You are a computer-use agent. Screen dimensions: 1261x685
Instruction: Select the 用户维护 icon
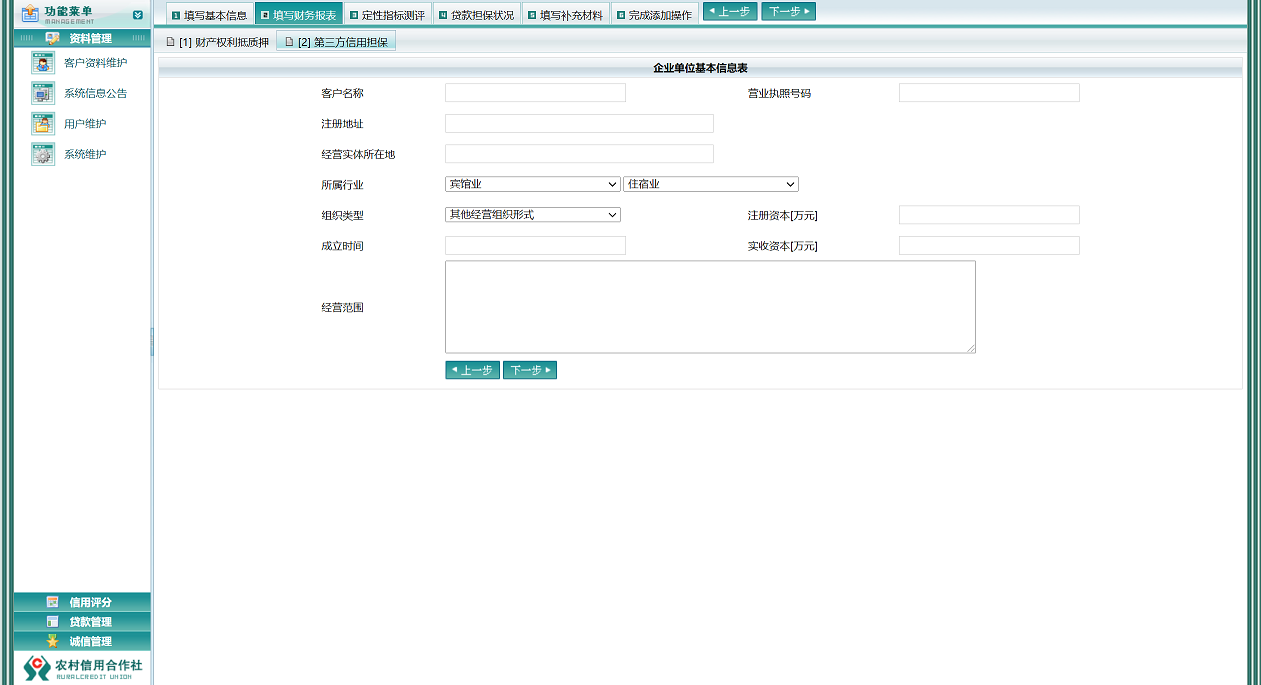point(42,123)
